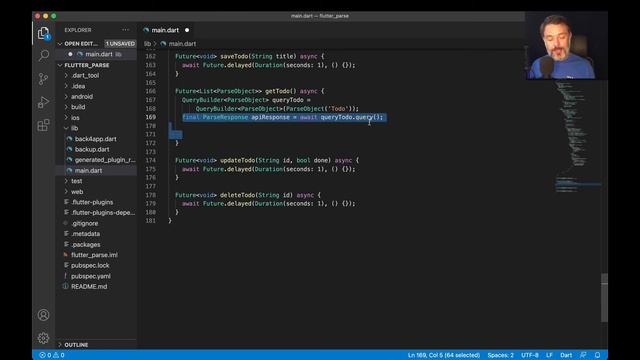Collapse the OPEN EDITORS section
Image resolution: width=640 pixels, height=360 pixels.
click(x=60, y=44)
